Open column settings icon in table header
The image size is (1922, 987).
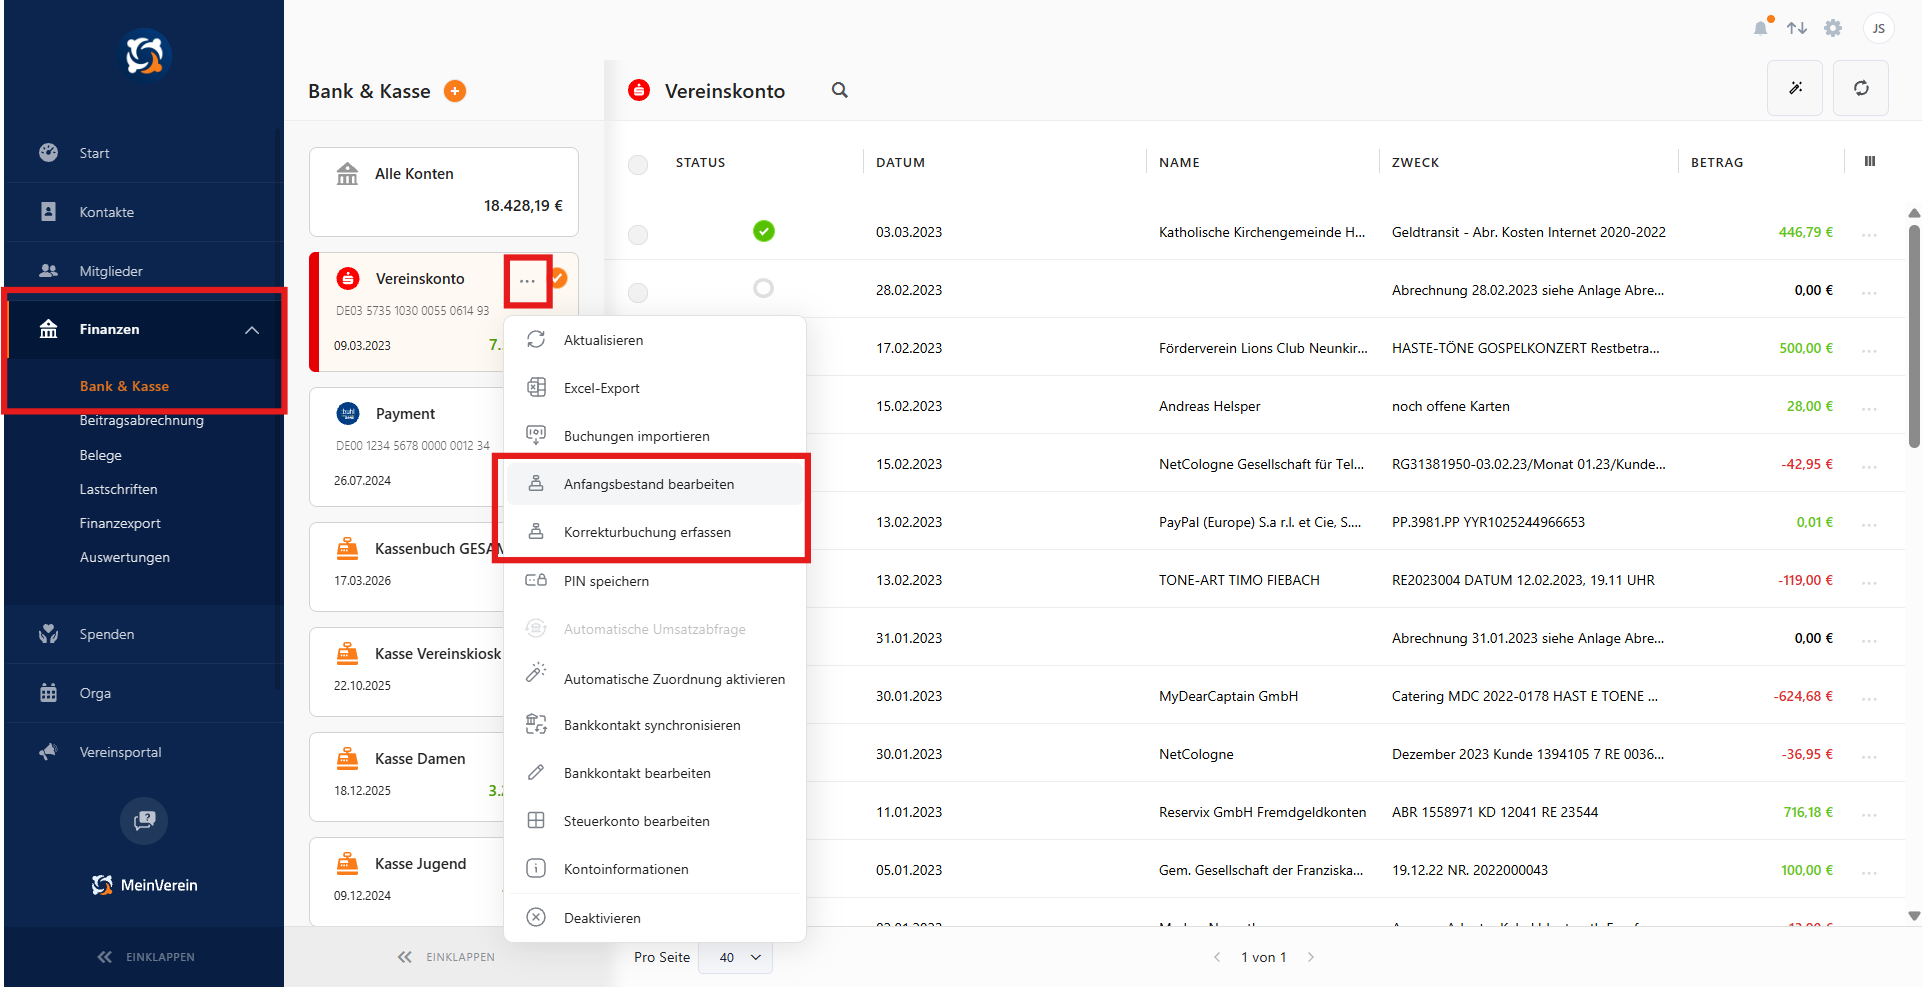tap(1870, 161)
